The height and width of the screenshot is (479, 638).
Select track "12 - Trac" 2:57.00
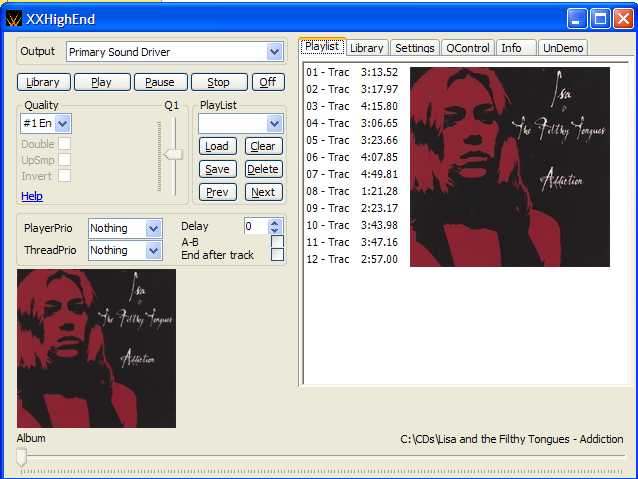click(352, 259)
